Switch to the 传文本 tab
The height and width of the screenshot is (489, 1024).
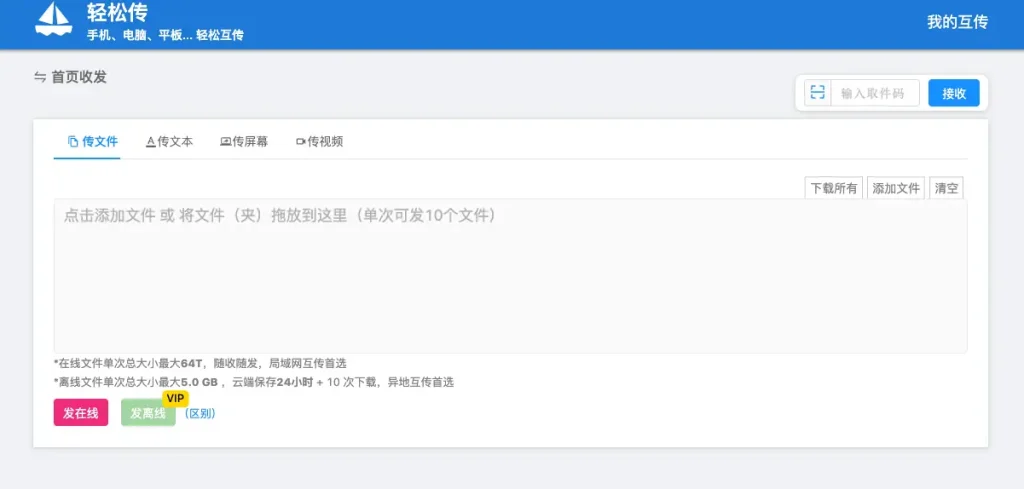tap(170, 141)
